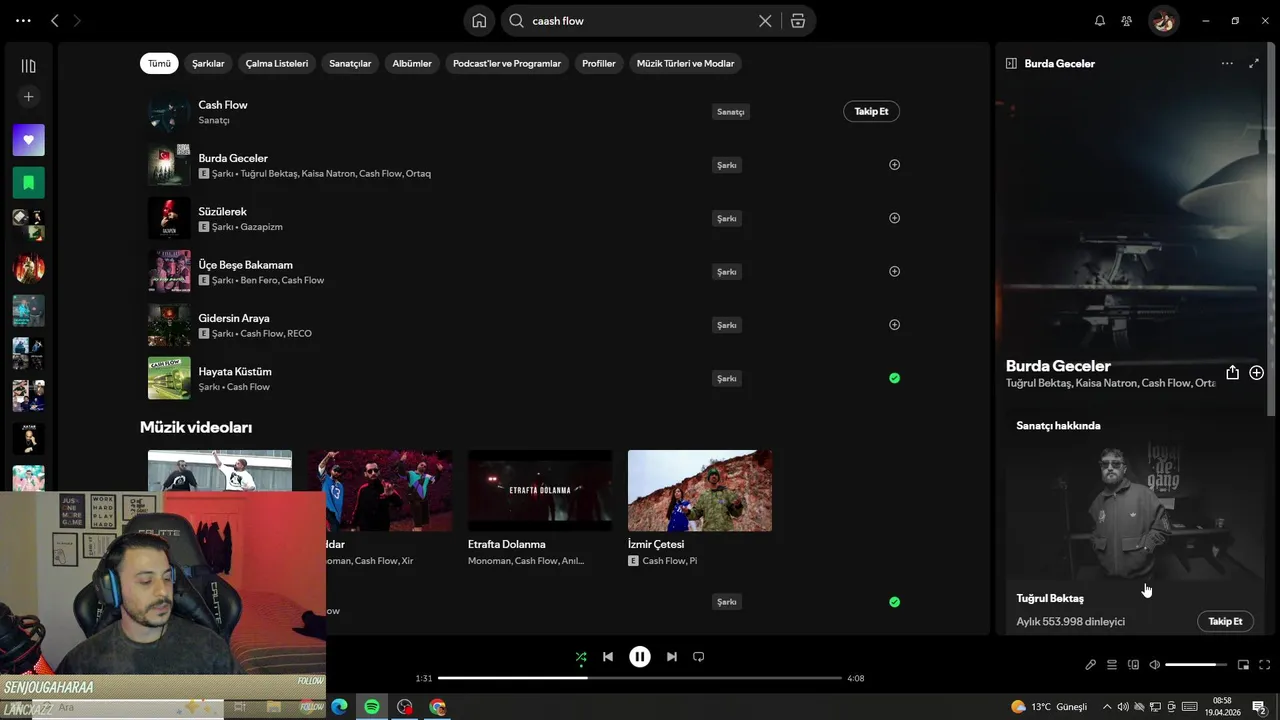Open the Windows notification center
The height and width of the screenshot is (720, 1280).
1259,707
